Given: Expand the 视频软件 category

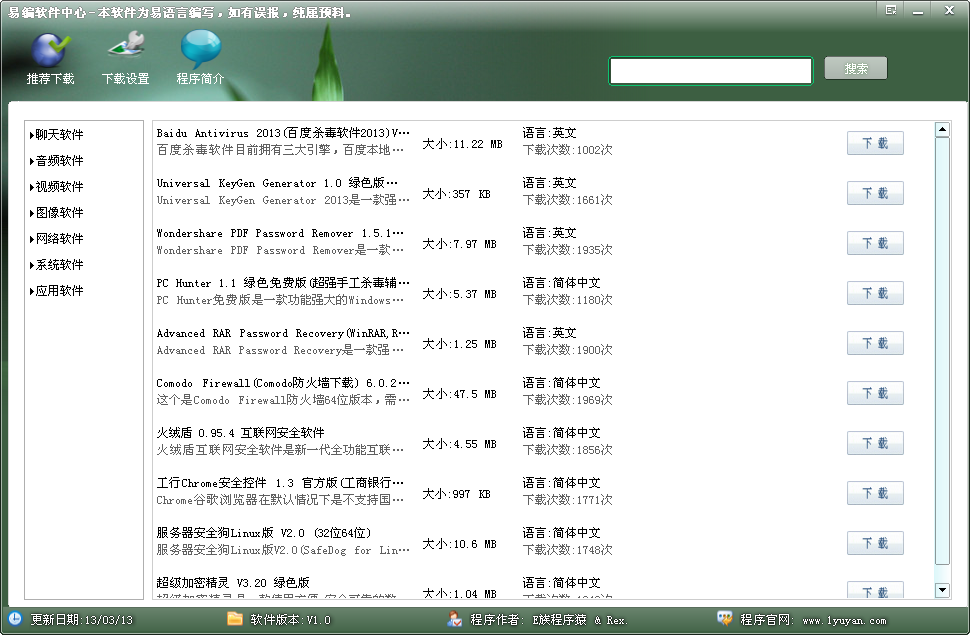Looking at the screenshot, I should pyautogui.click(x=56, y=186).
